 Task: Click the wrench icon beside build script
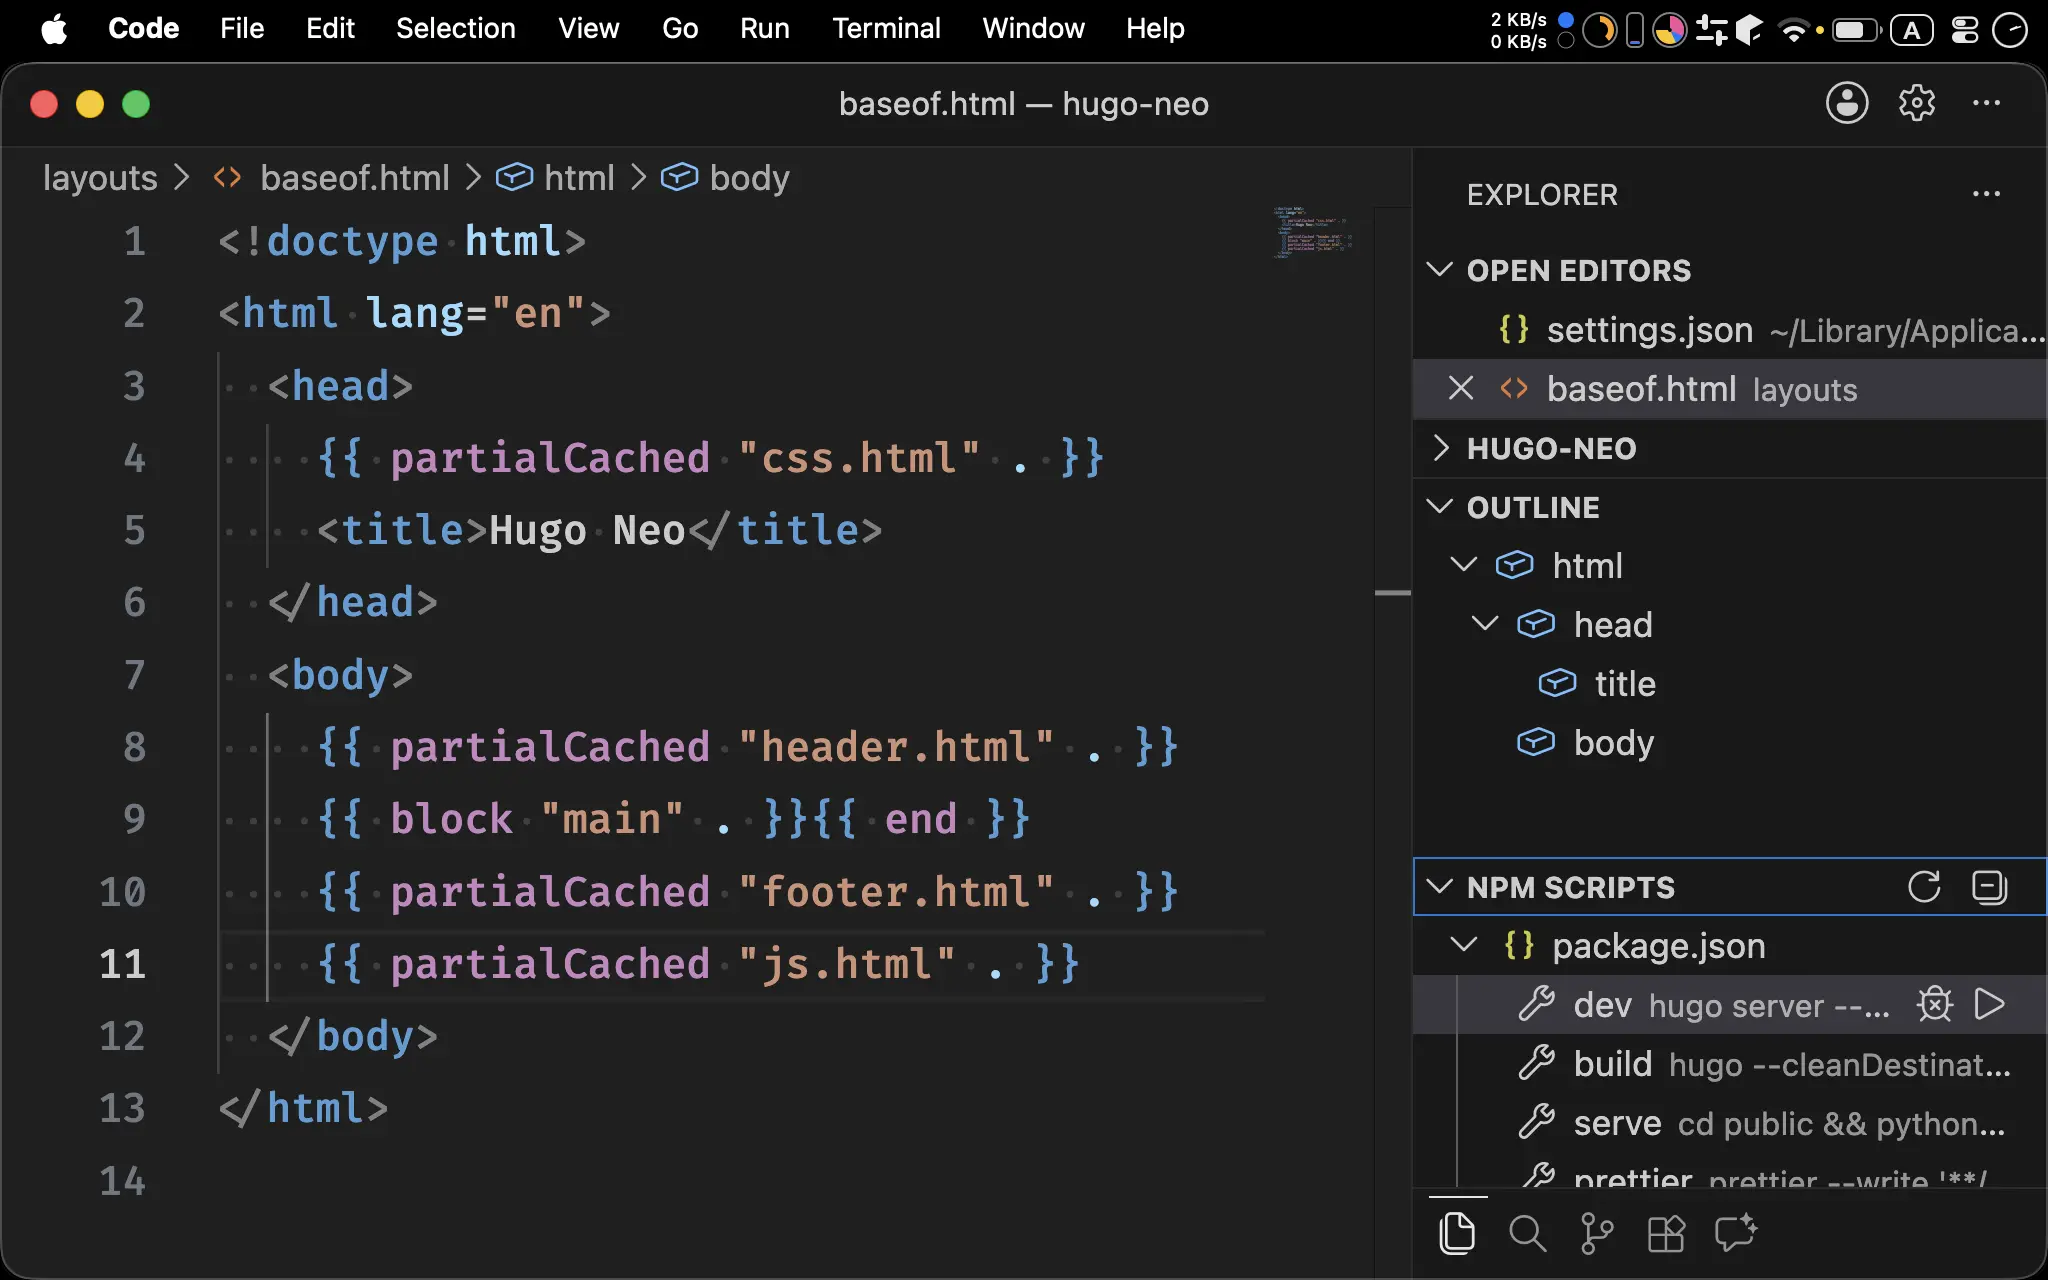[1536, 1063]
